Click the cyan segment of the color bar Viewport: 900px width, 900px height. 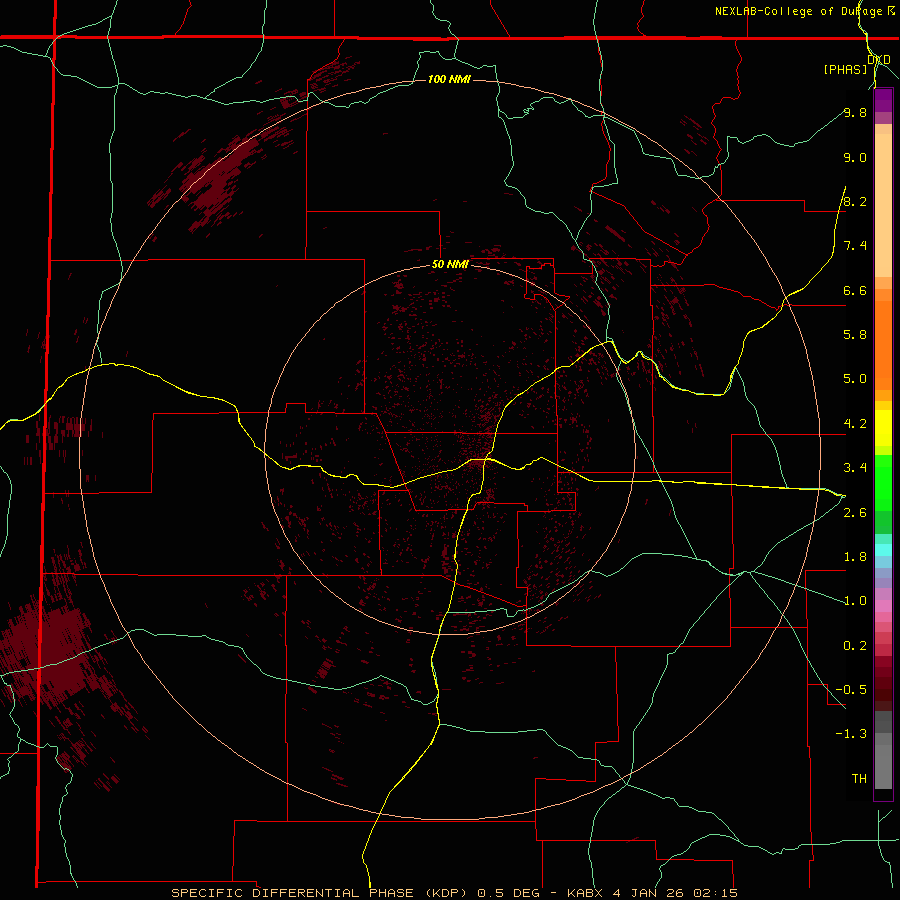(x=883, y=550)
